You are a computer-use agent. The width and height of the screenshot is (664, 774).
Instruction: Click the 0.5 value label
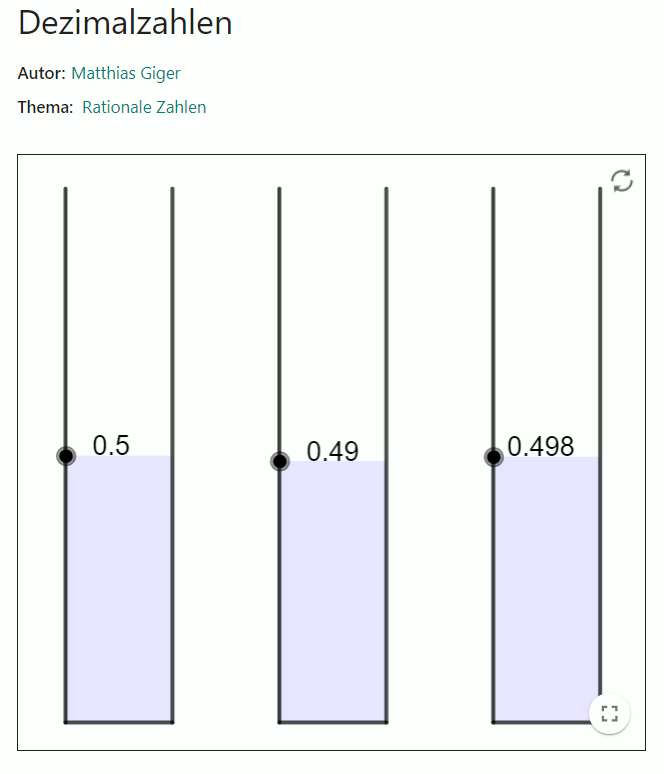pyautogui.click(x=111, y=445)
